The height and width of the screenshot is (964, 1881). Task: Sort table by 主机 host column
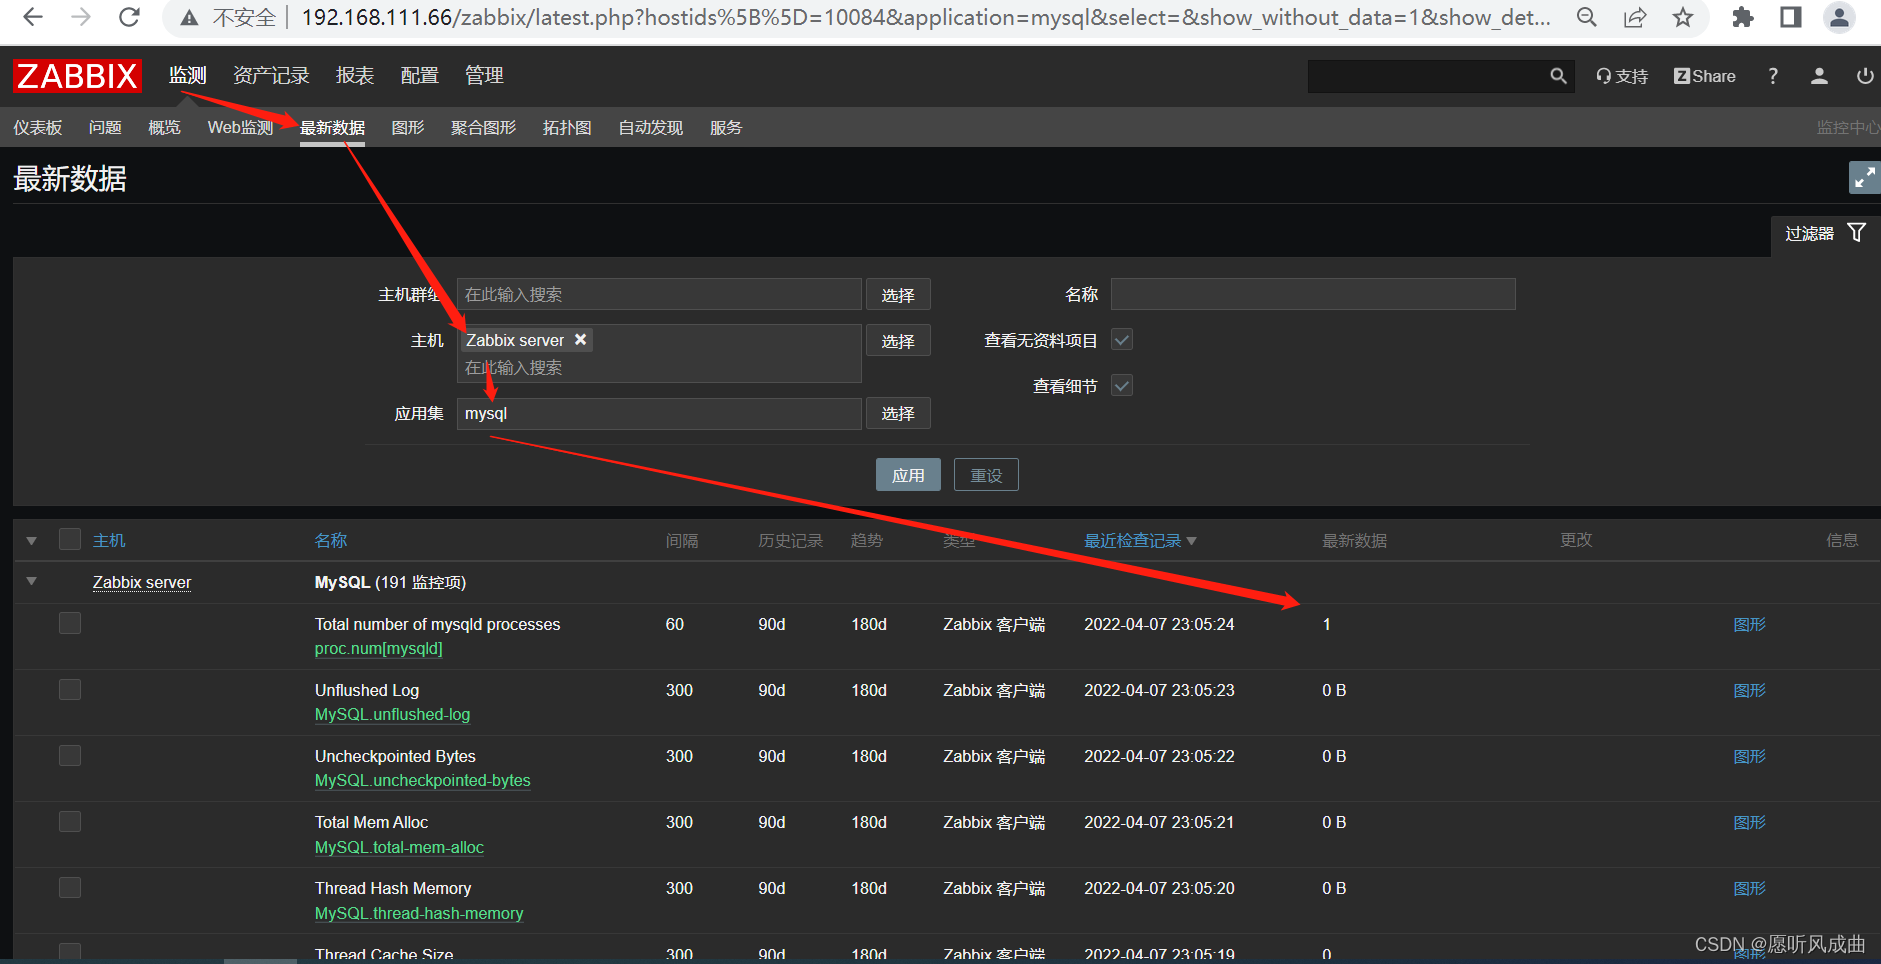(x=109, y=540)
